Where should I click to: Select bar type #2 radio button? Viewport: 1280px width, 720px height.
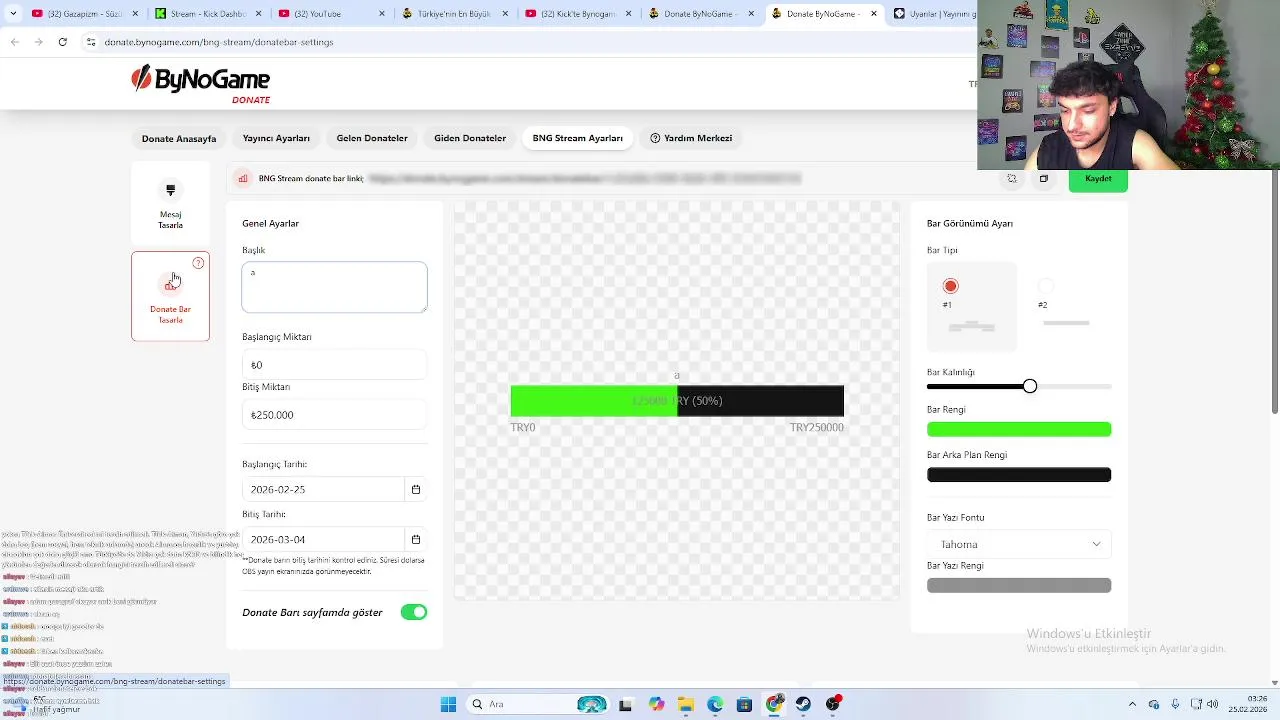(1045, 286)
